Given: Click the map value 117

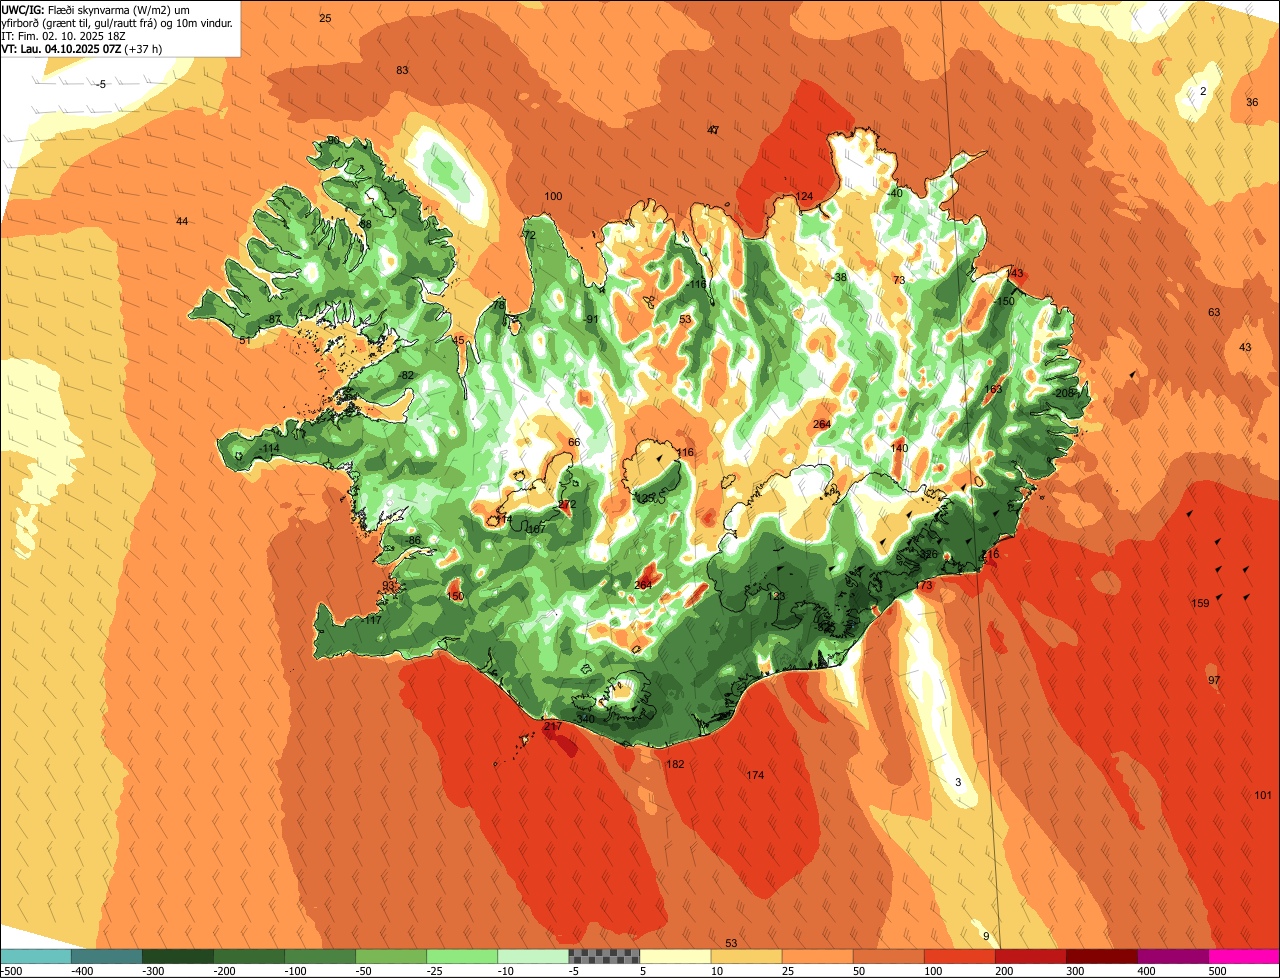Looking at the screenshot, I should pyautogui.click(x=373, y=620).
